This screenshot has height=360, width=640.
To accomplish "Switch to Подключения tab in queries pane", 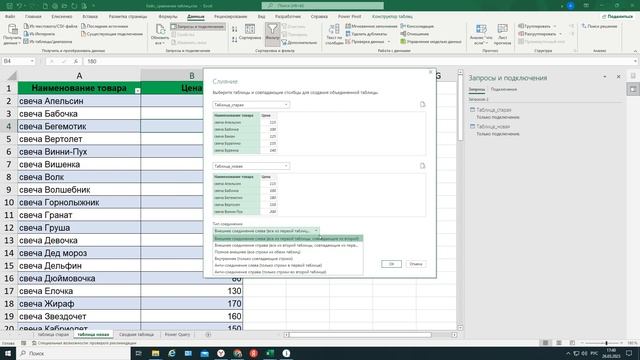I will (504, 89).
